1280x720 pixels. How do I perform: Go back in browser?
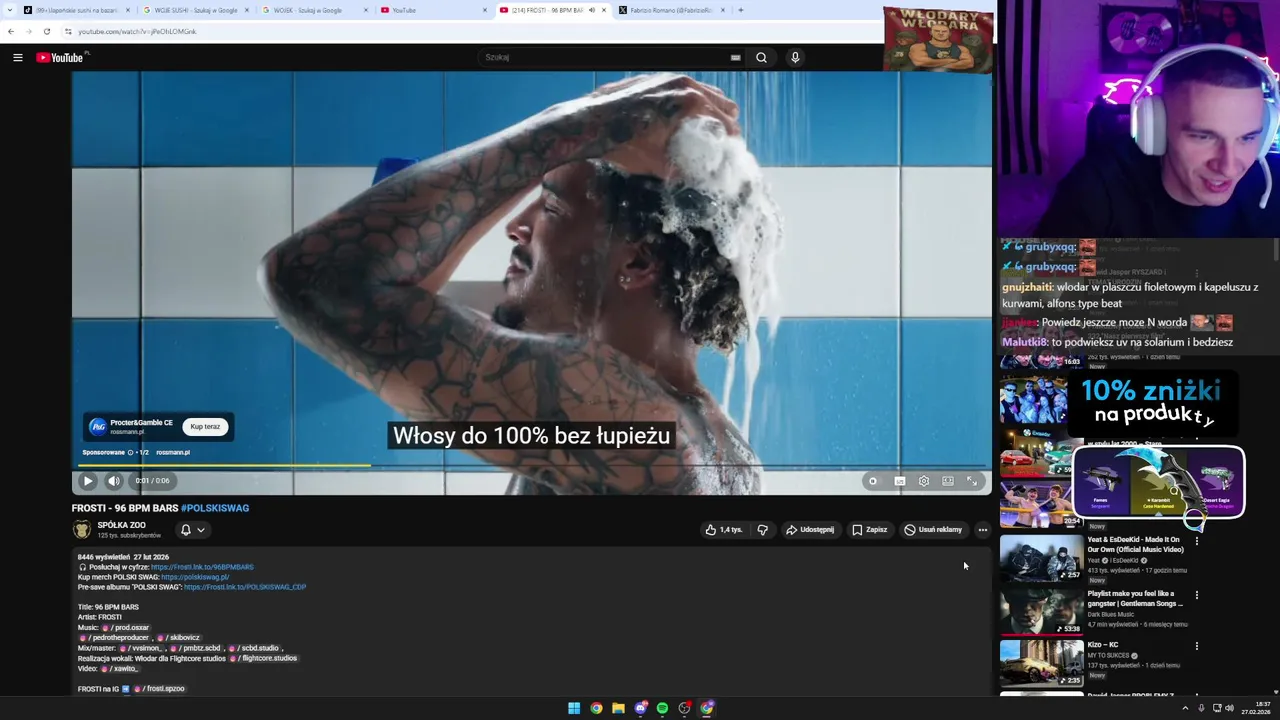coord(11,31)
